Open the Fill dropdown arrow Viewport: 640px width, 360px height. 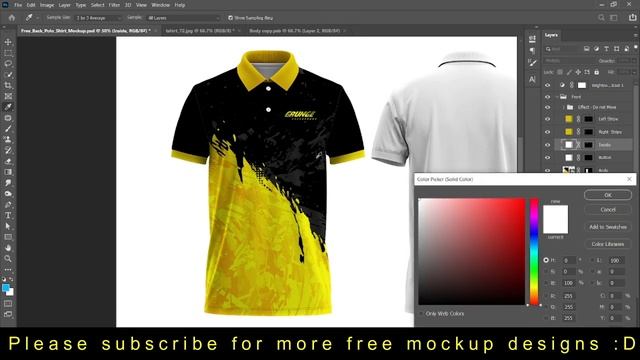tap(633, 72)
